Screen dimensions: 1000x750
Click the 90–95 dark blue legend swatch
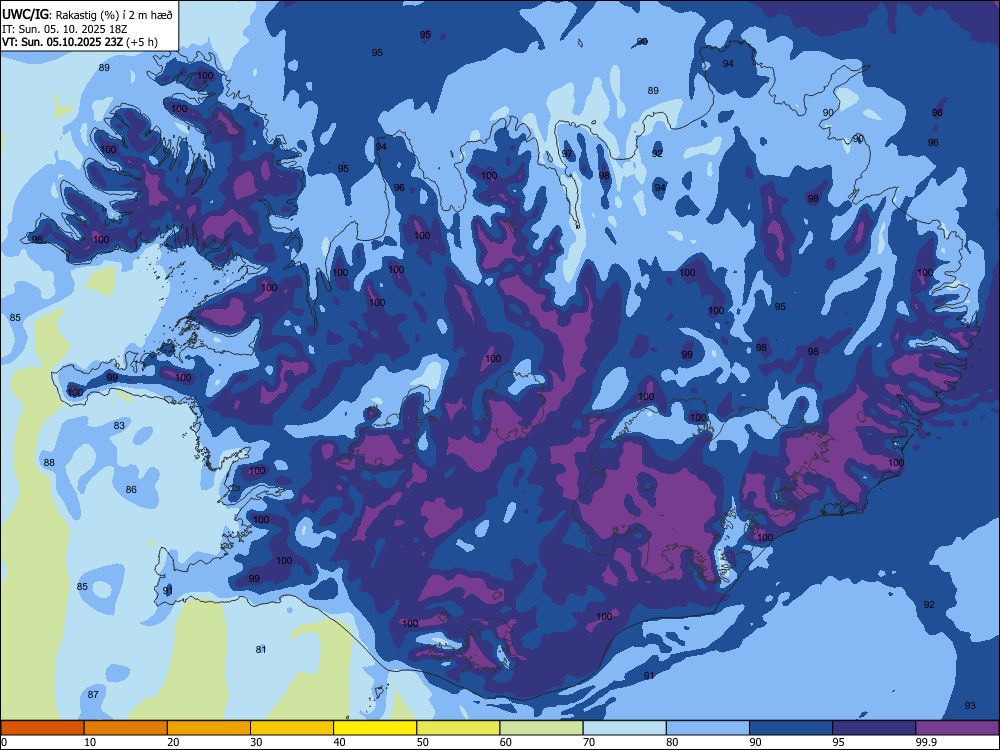(791, 728)
